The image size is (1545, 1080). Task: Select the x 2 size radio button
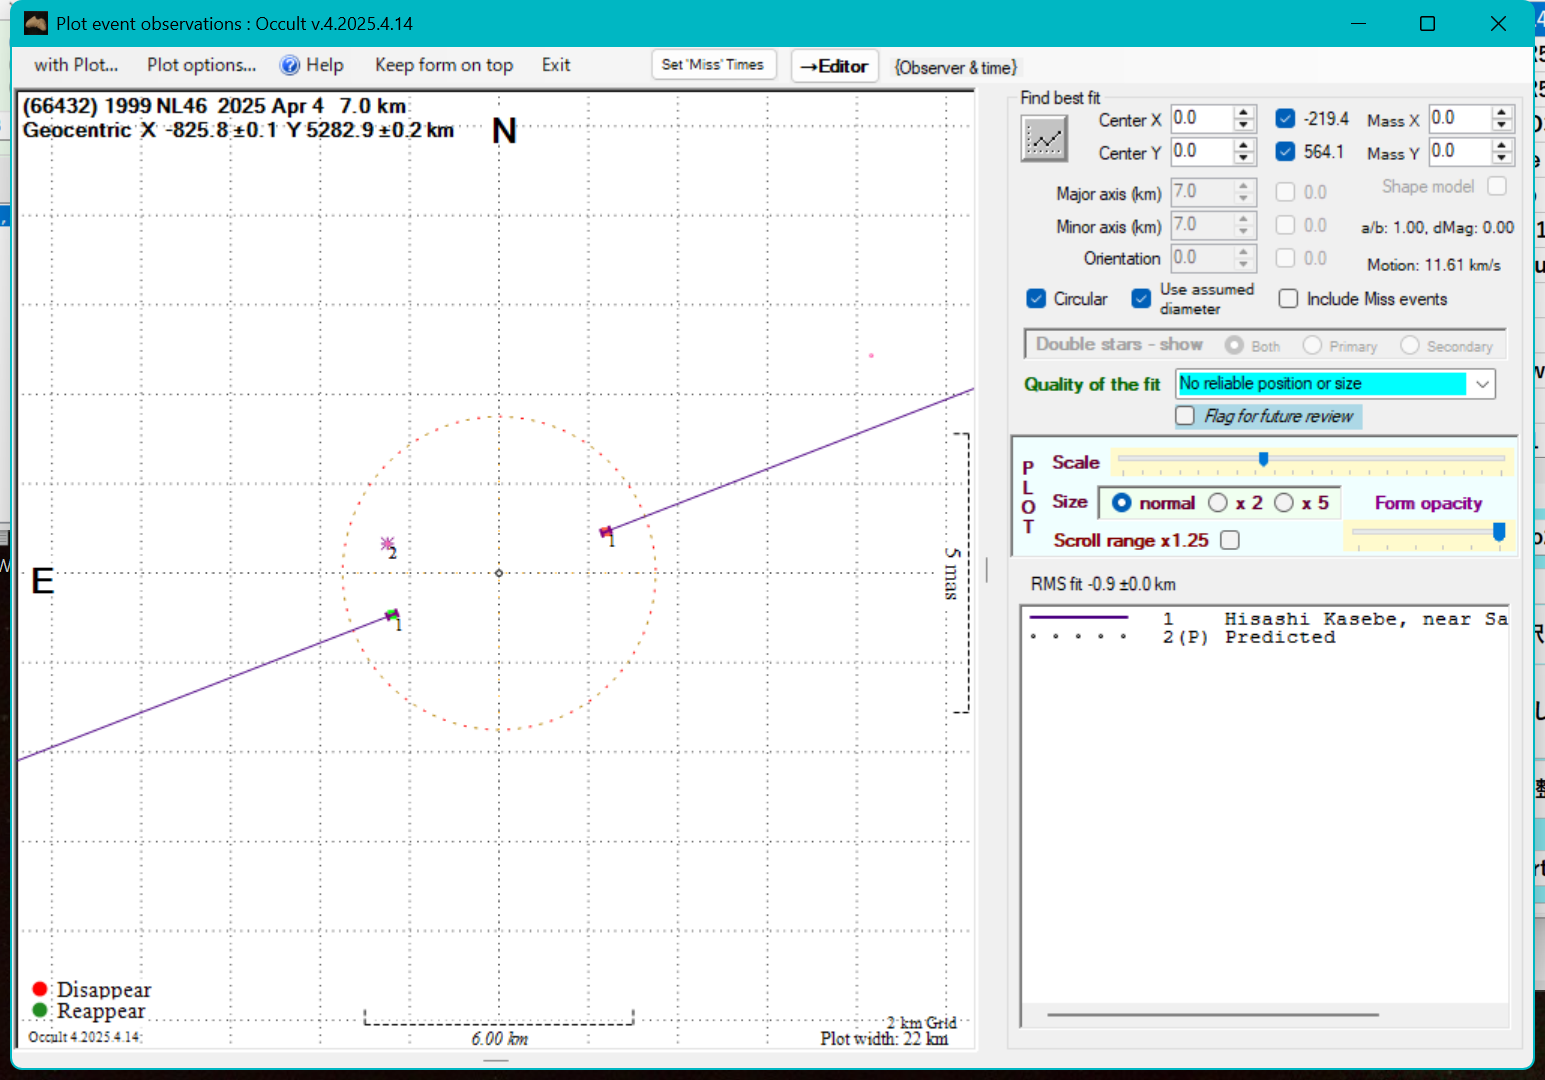(x=1217, y=503)
